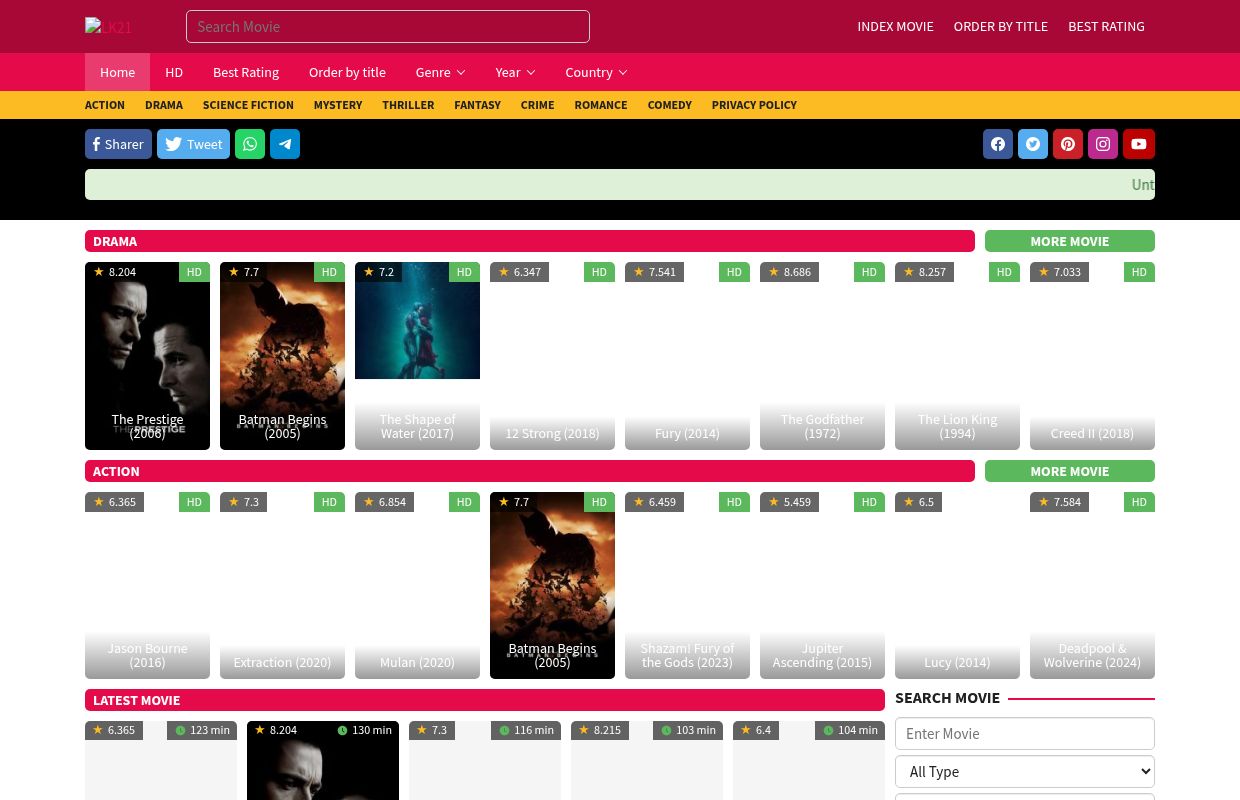Open latest movie card rated 8.215
Viewport: 1240px width, 800px height.
(647, 760)
